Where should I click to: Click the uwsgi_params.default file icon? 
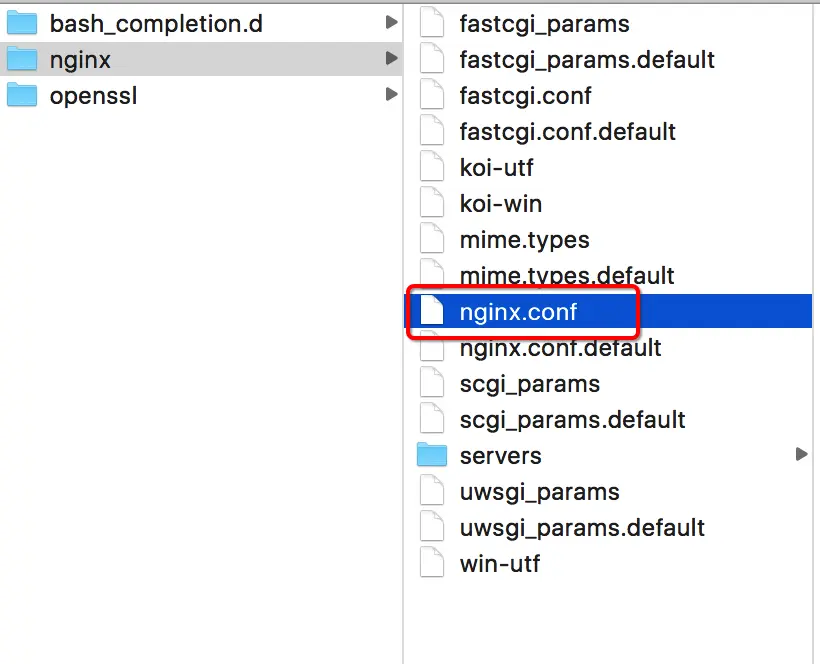click(x=432, y=528)
